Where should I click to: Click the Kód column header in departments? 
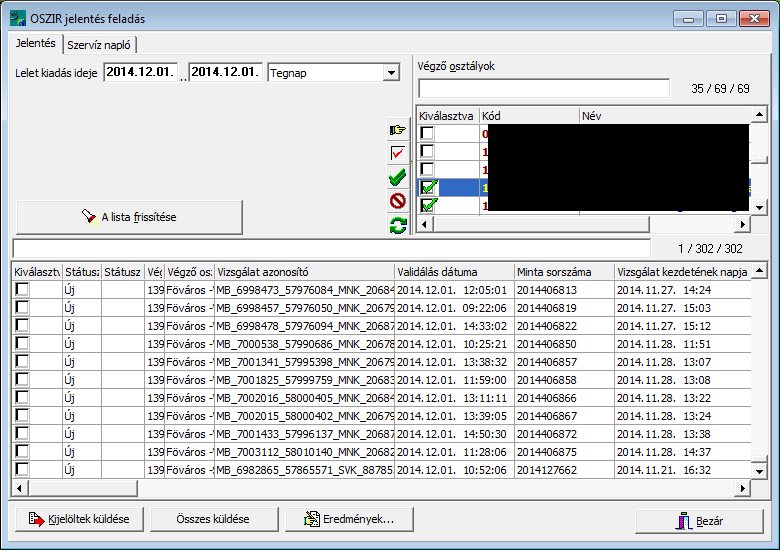[529, 116]
